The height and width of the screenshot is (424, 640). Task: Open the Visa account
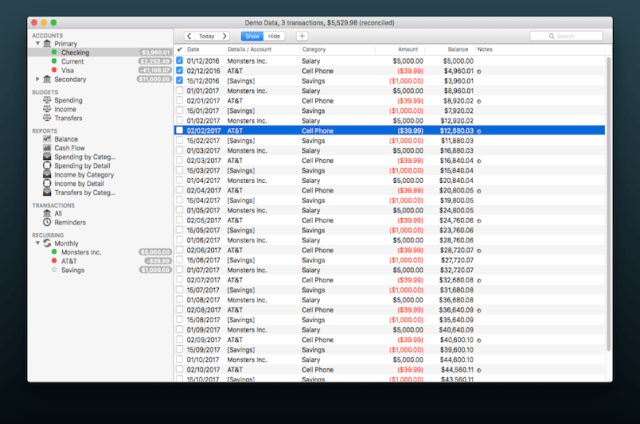tap(100, 70)
